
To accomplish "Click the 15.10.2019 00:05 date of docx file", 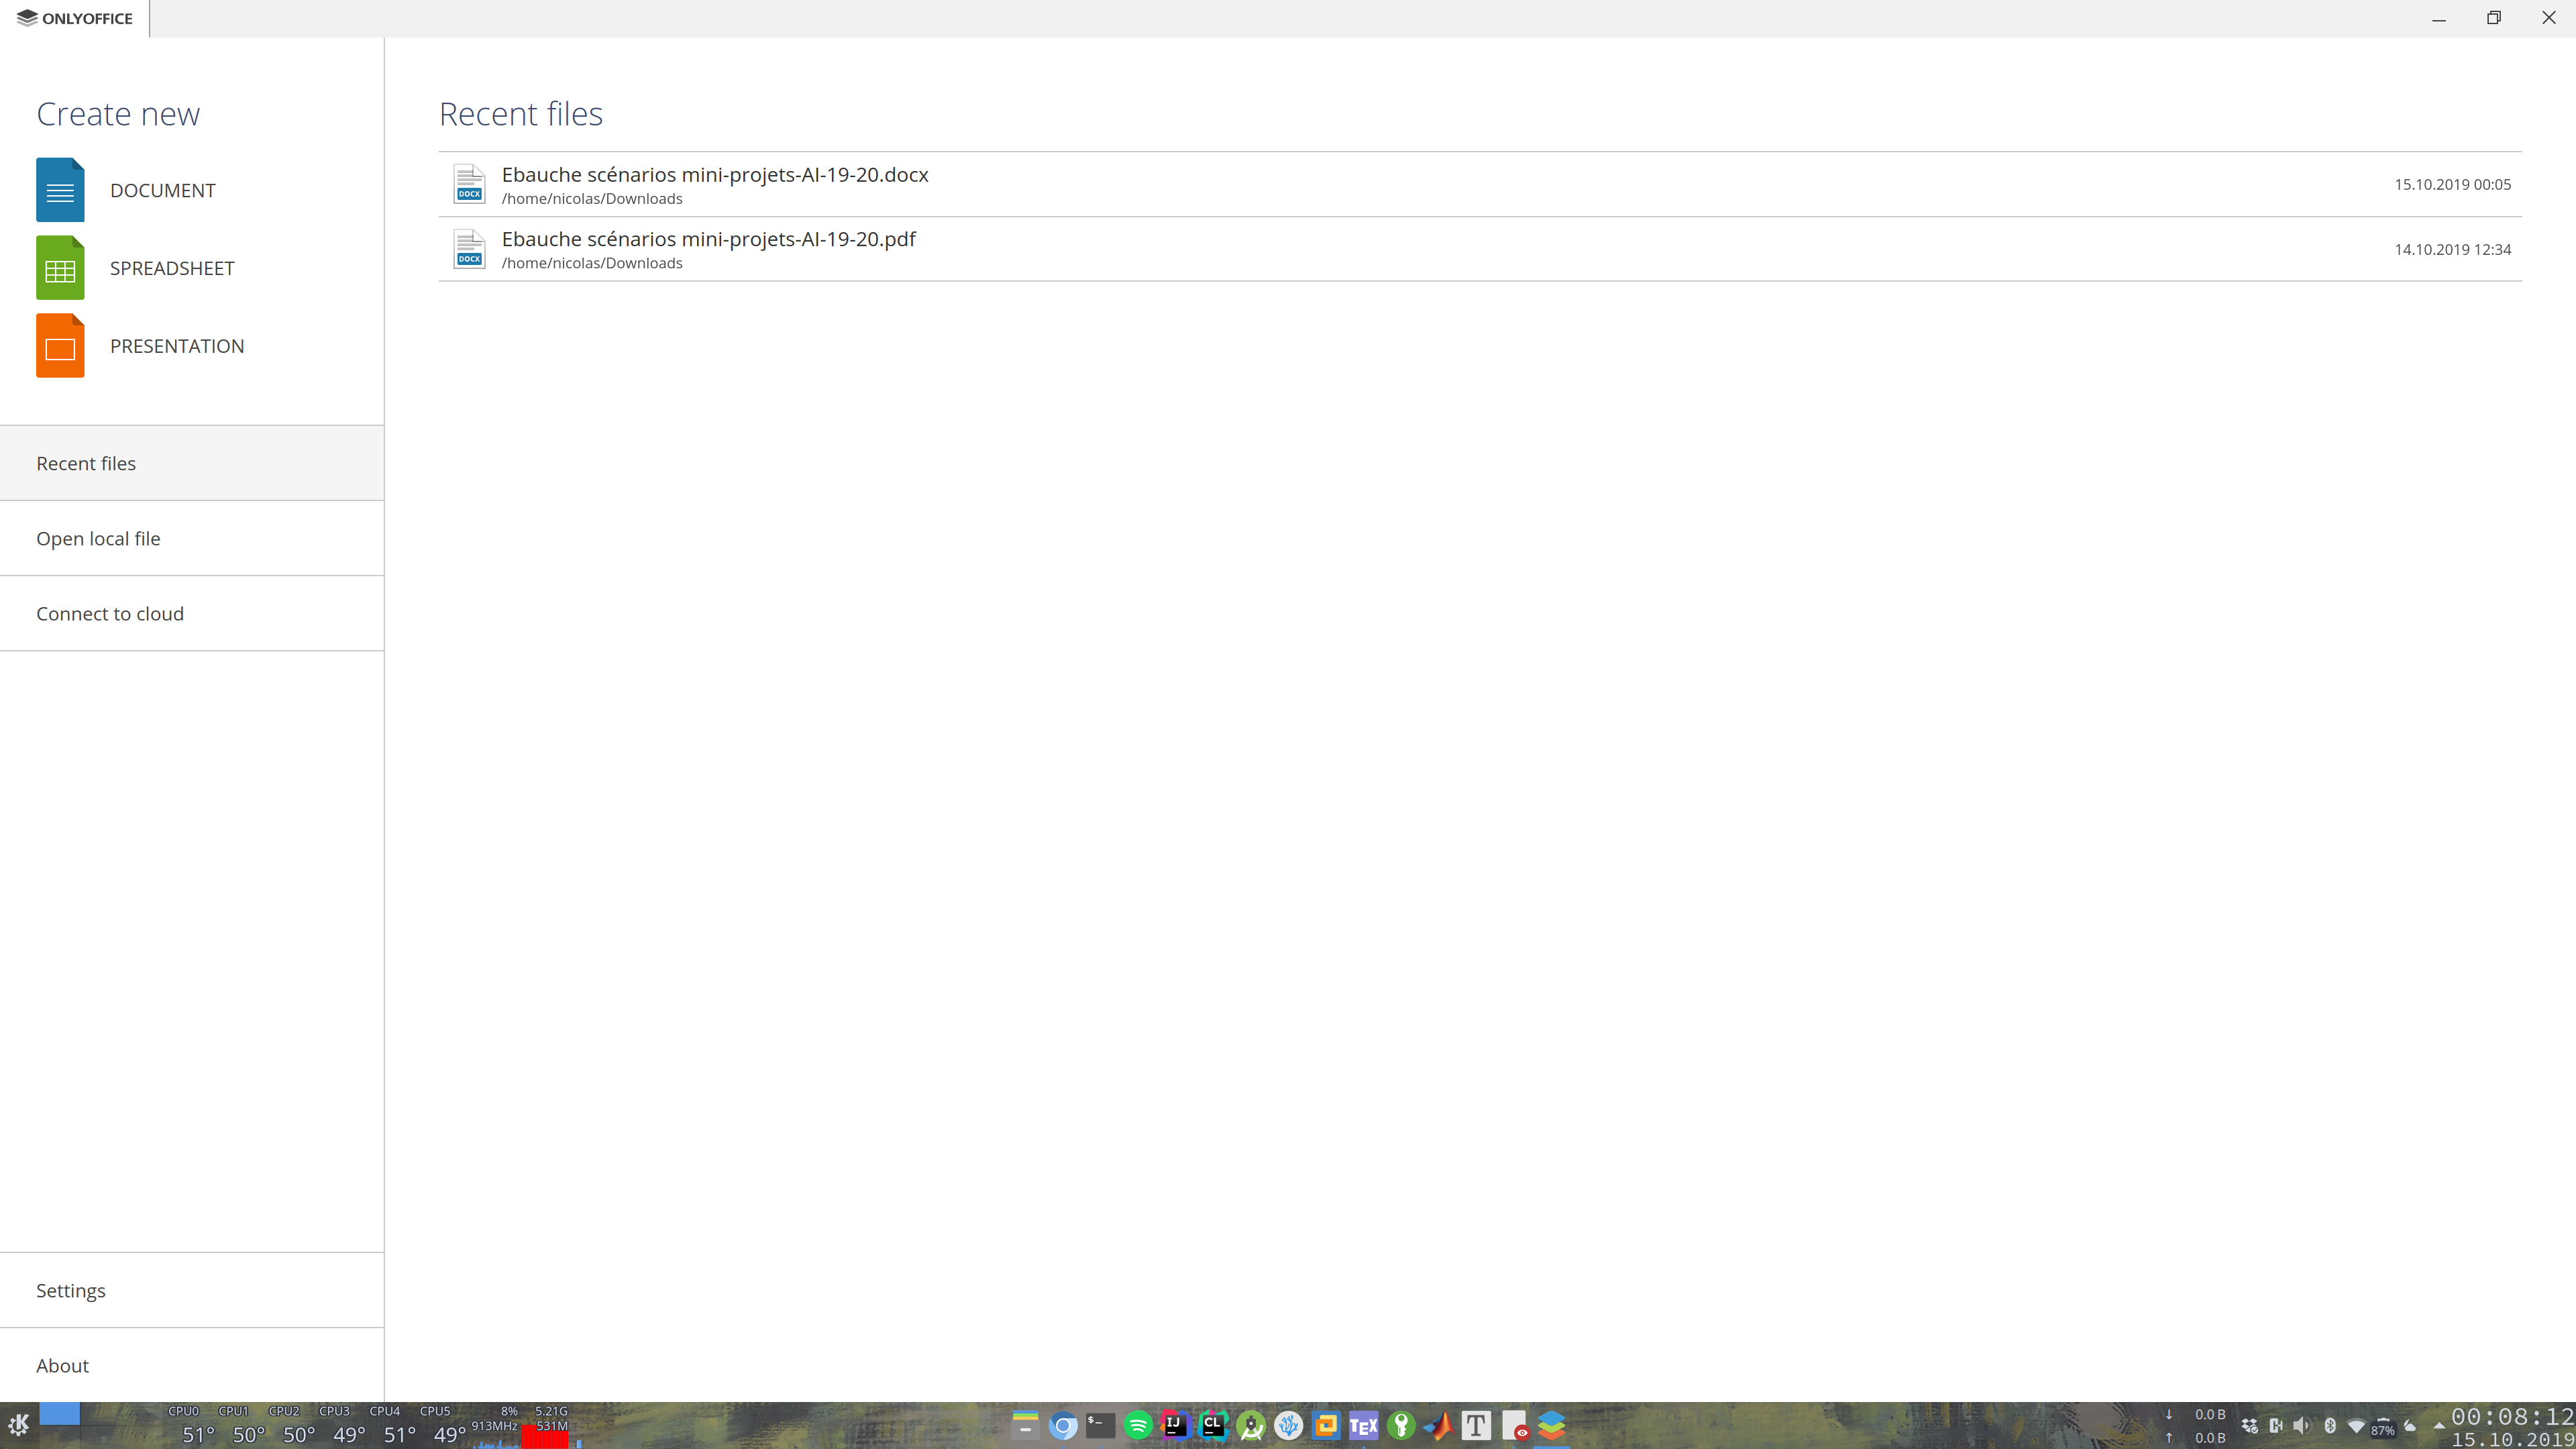I will [x=2452, y=184].
